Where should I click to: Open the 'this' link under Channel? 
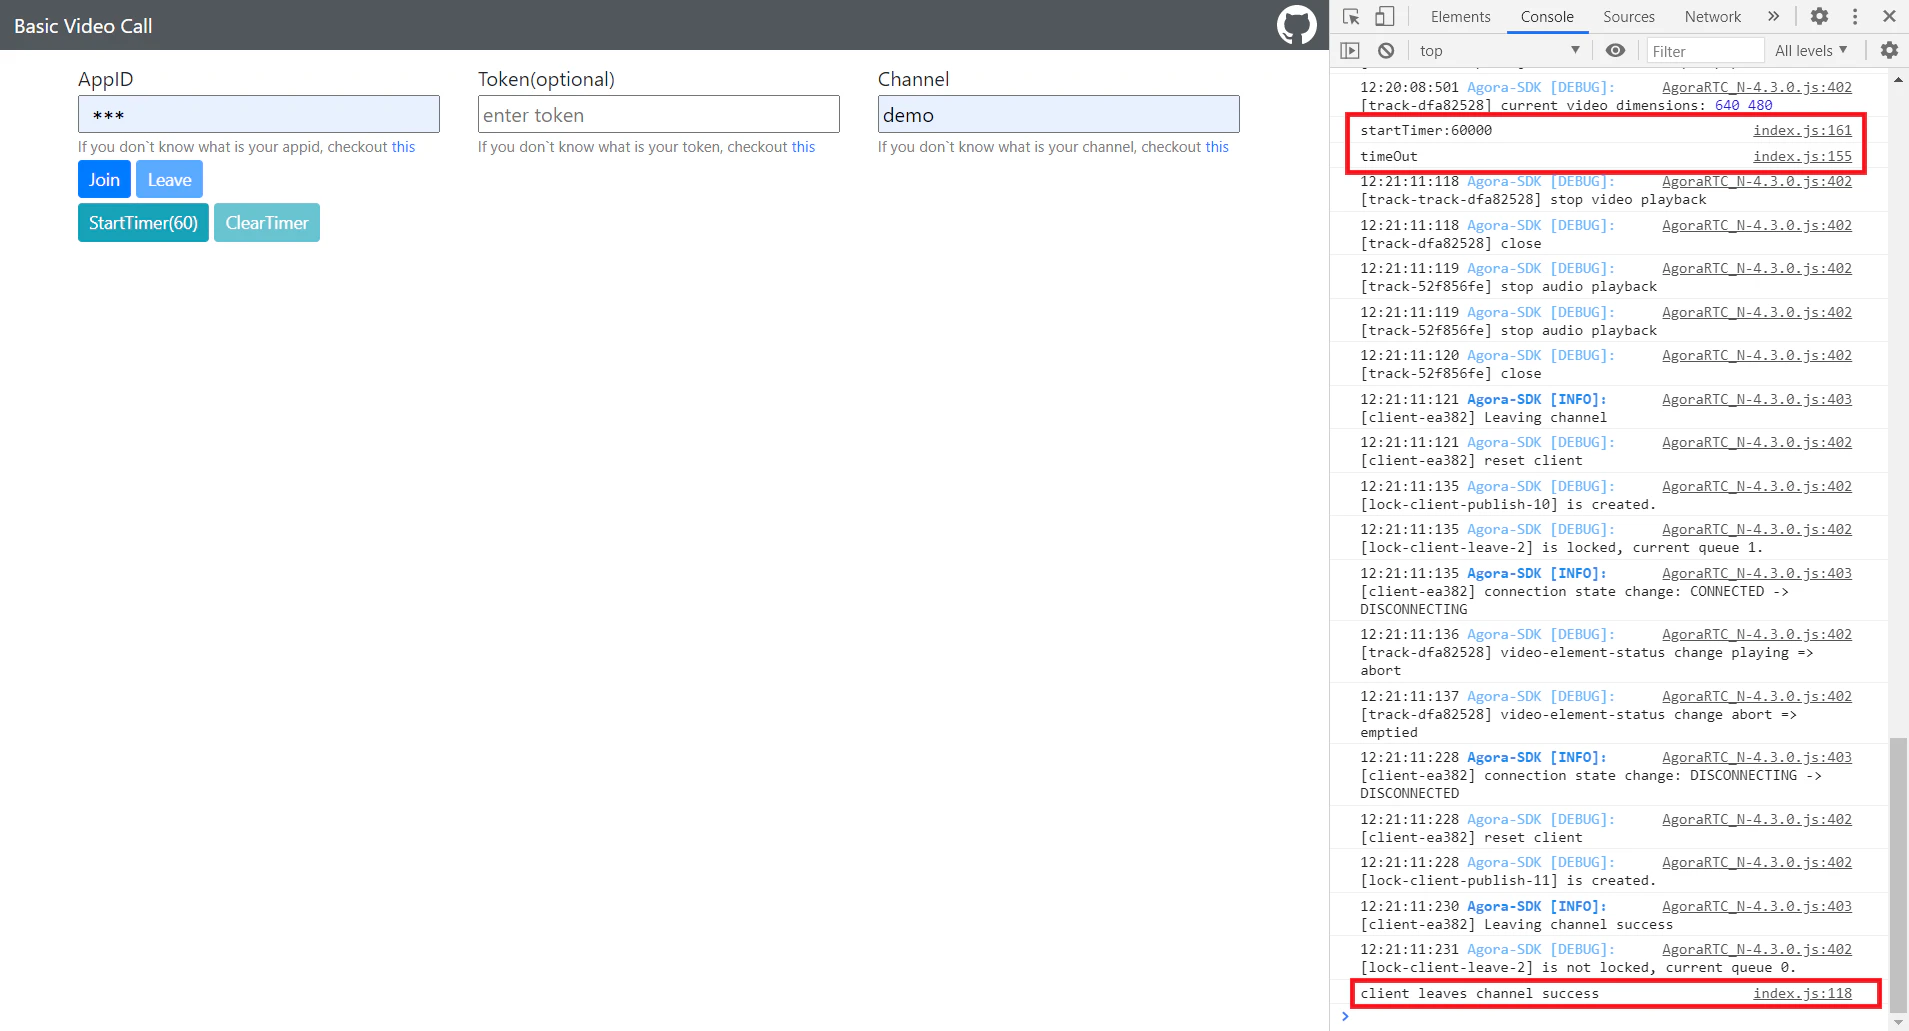1217,147
